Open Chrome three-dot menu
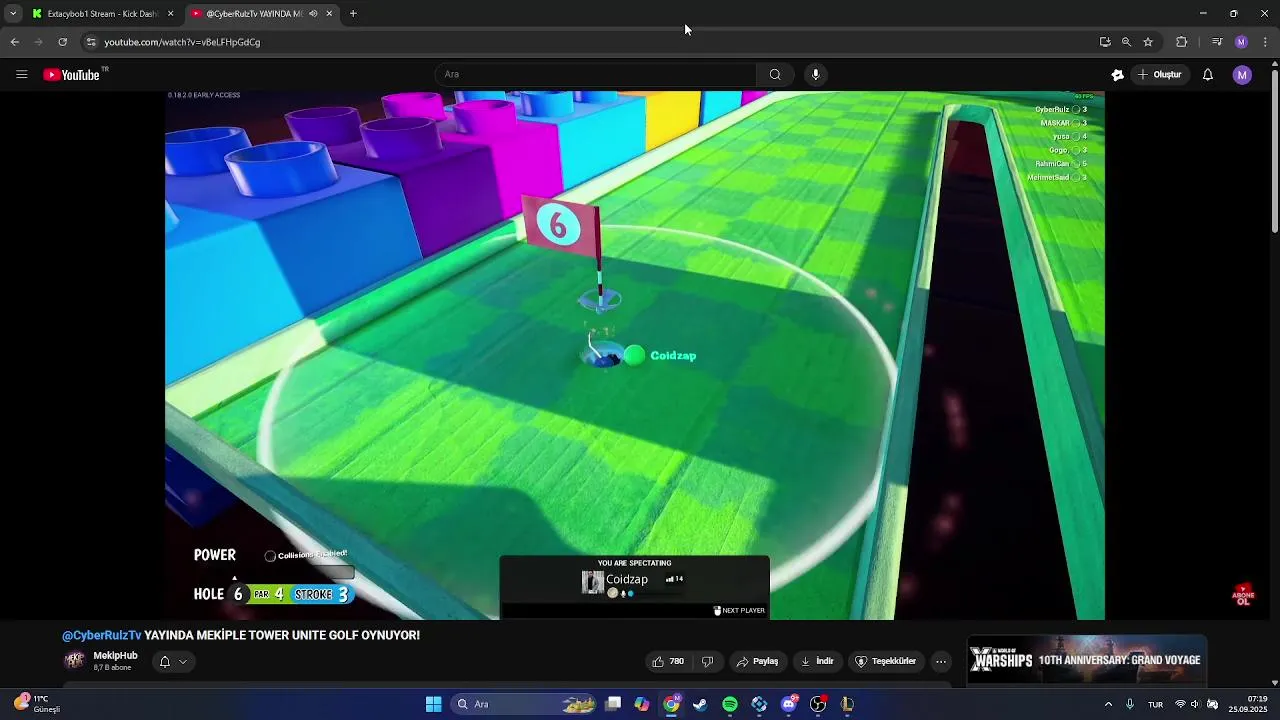The width and height of the screenshot is (1280, 720). (1266, 42)
